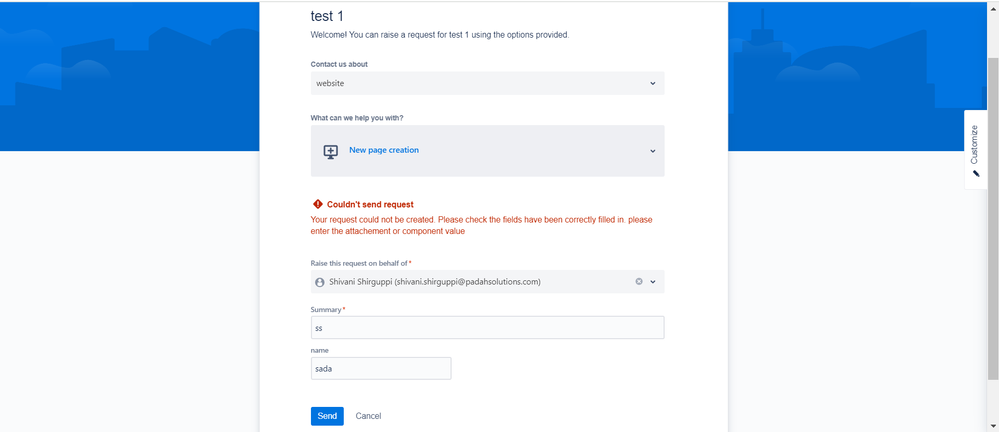
Task: Click into the name field containing sada
Action: pyautogui.click(x=381, y=368)
